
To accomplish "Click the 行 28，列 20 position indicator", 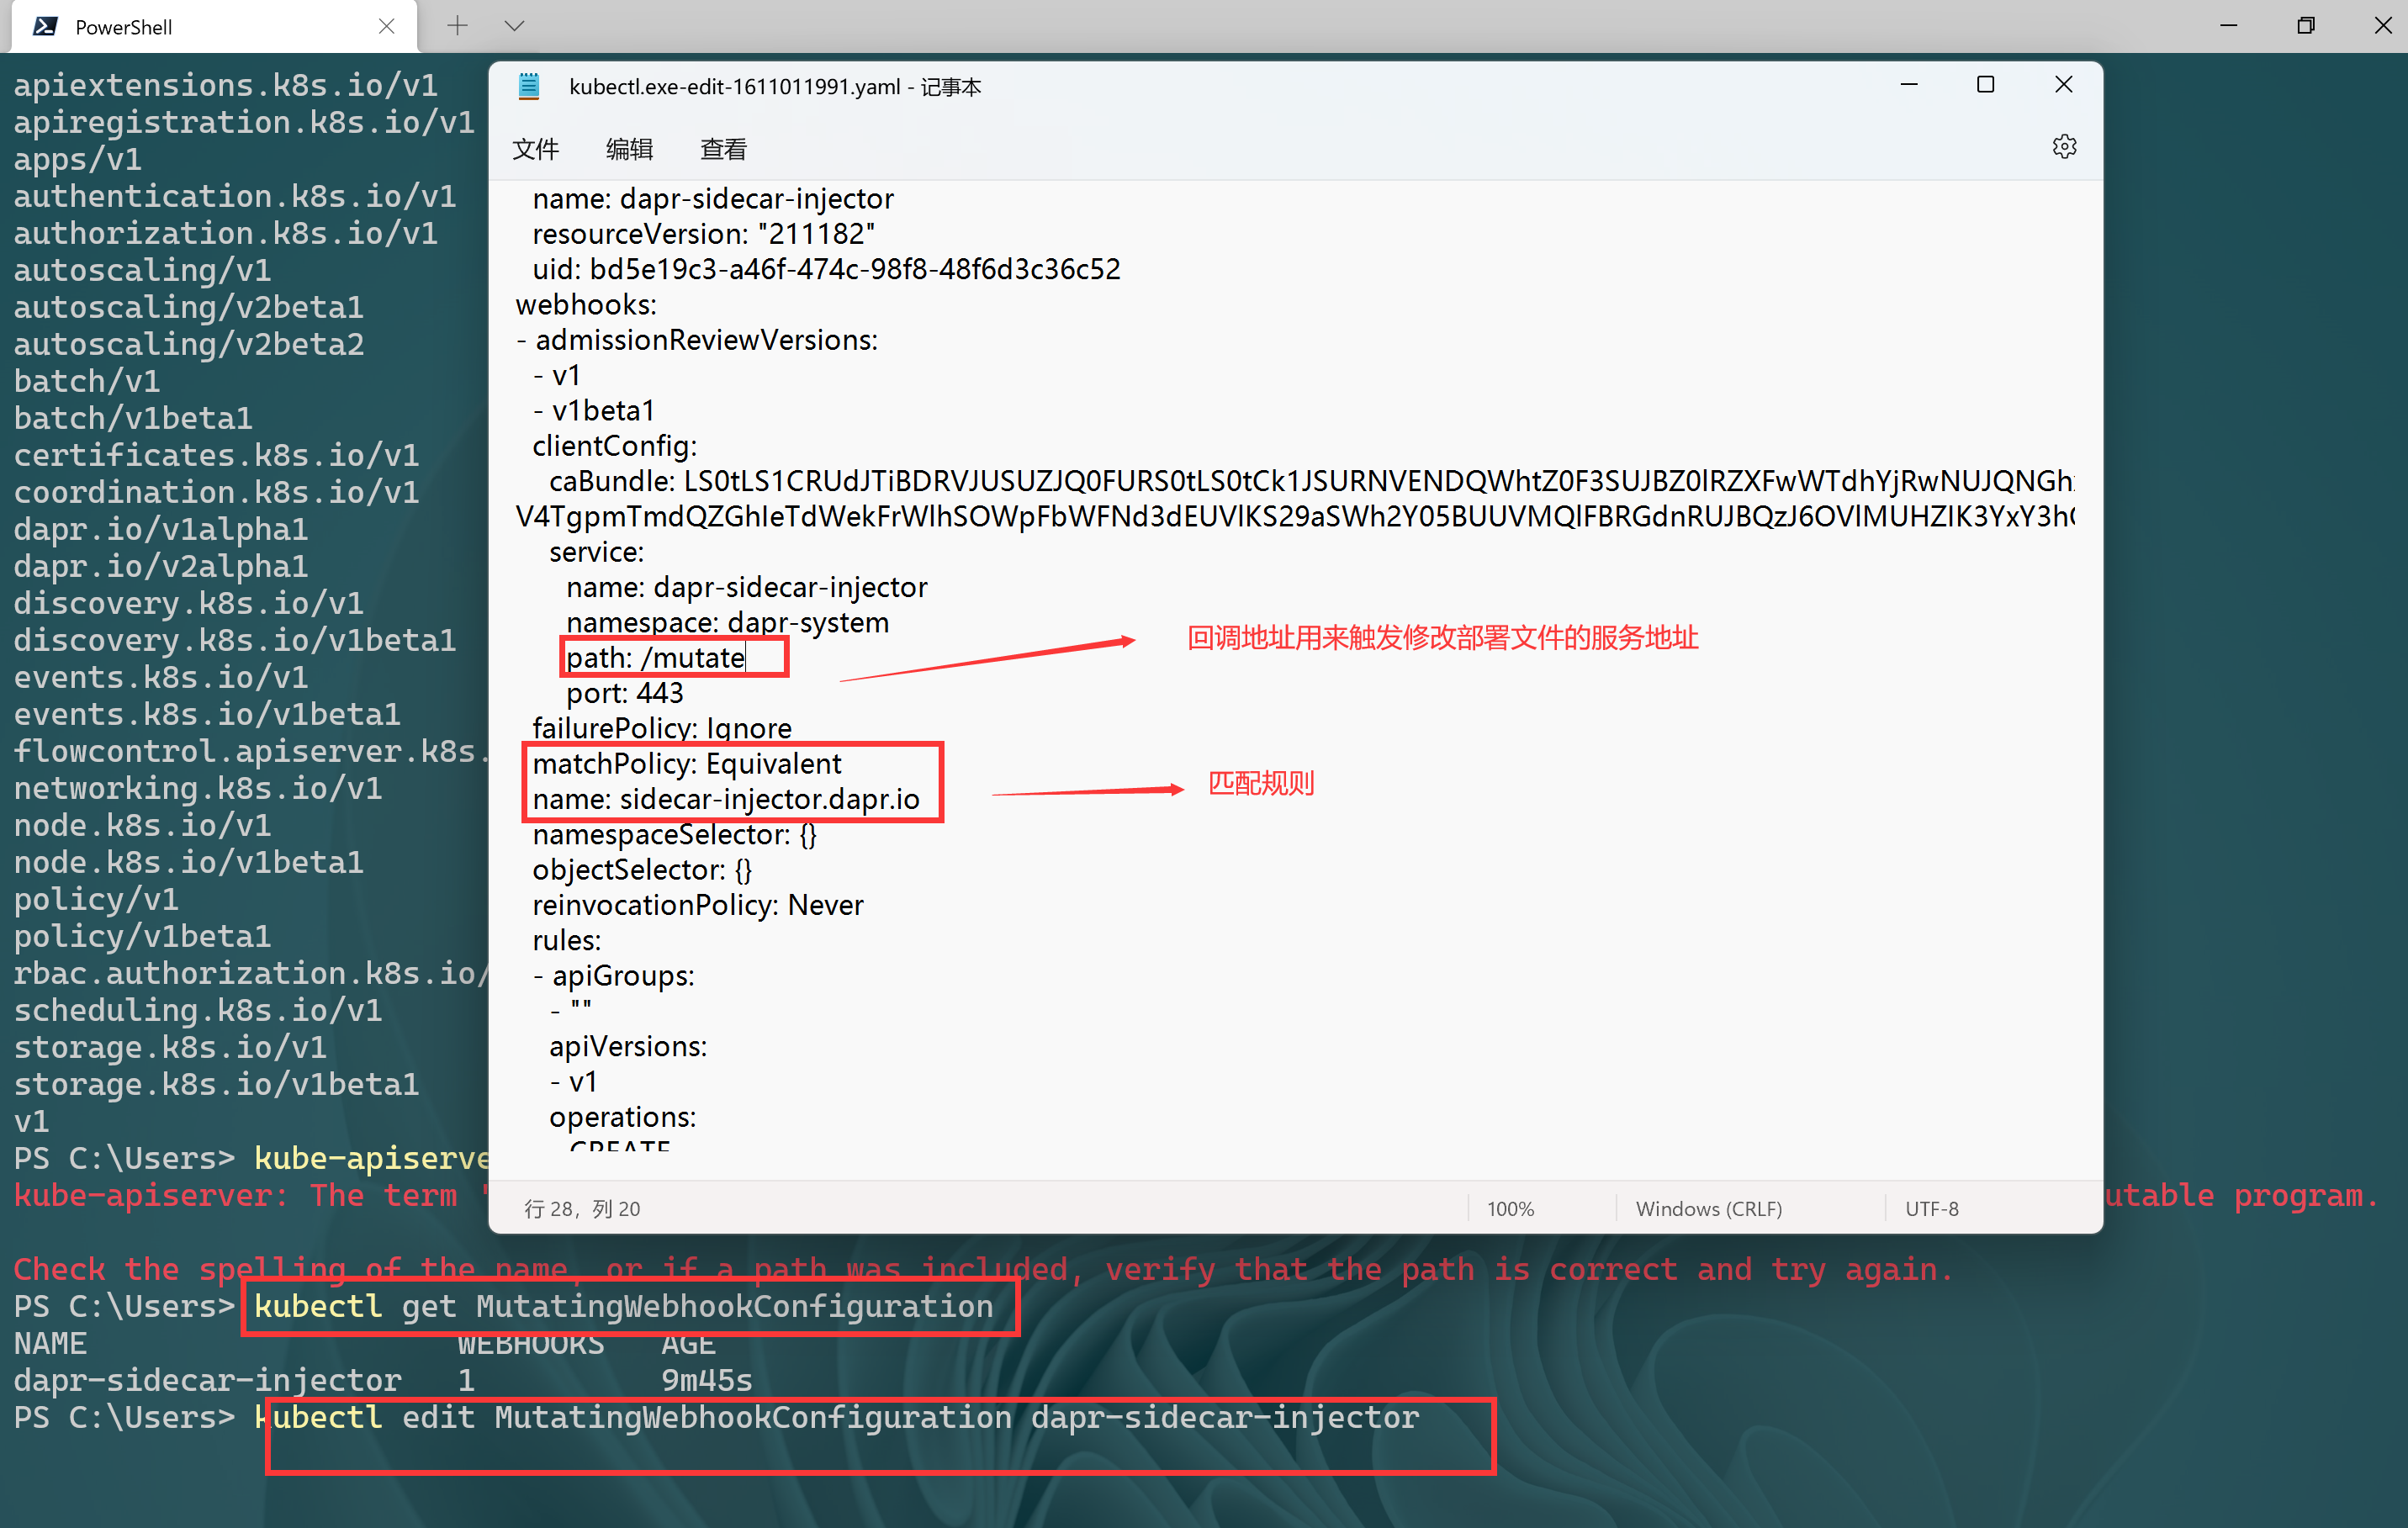I will [582, 1208].
